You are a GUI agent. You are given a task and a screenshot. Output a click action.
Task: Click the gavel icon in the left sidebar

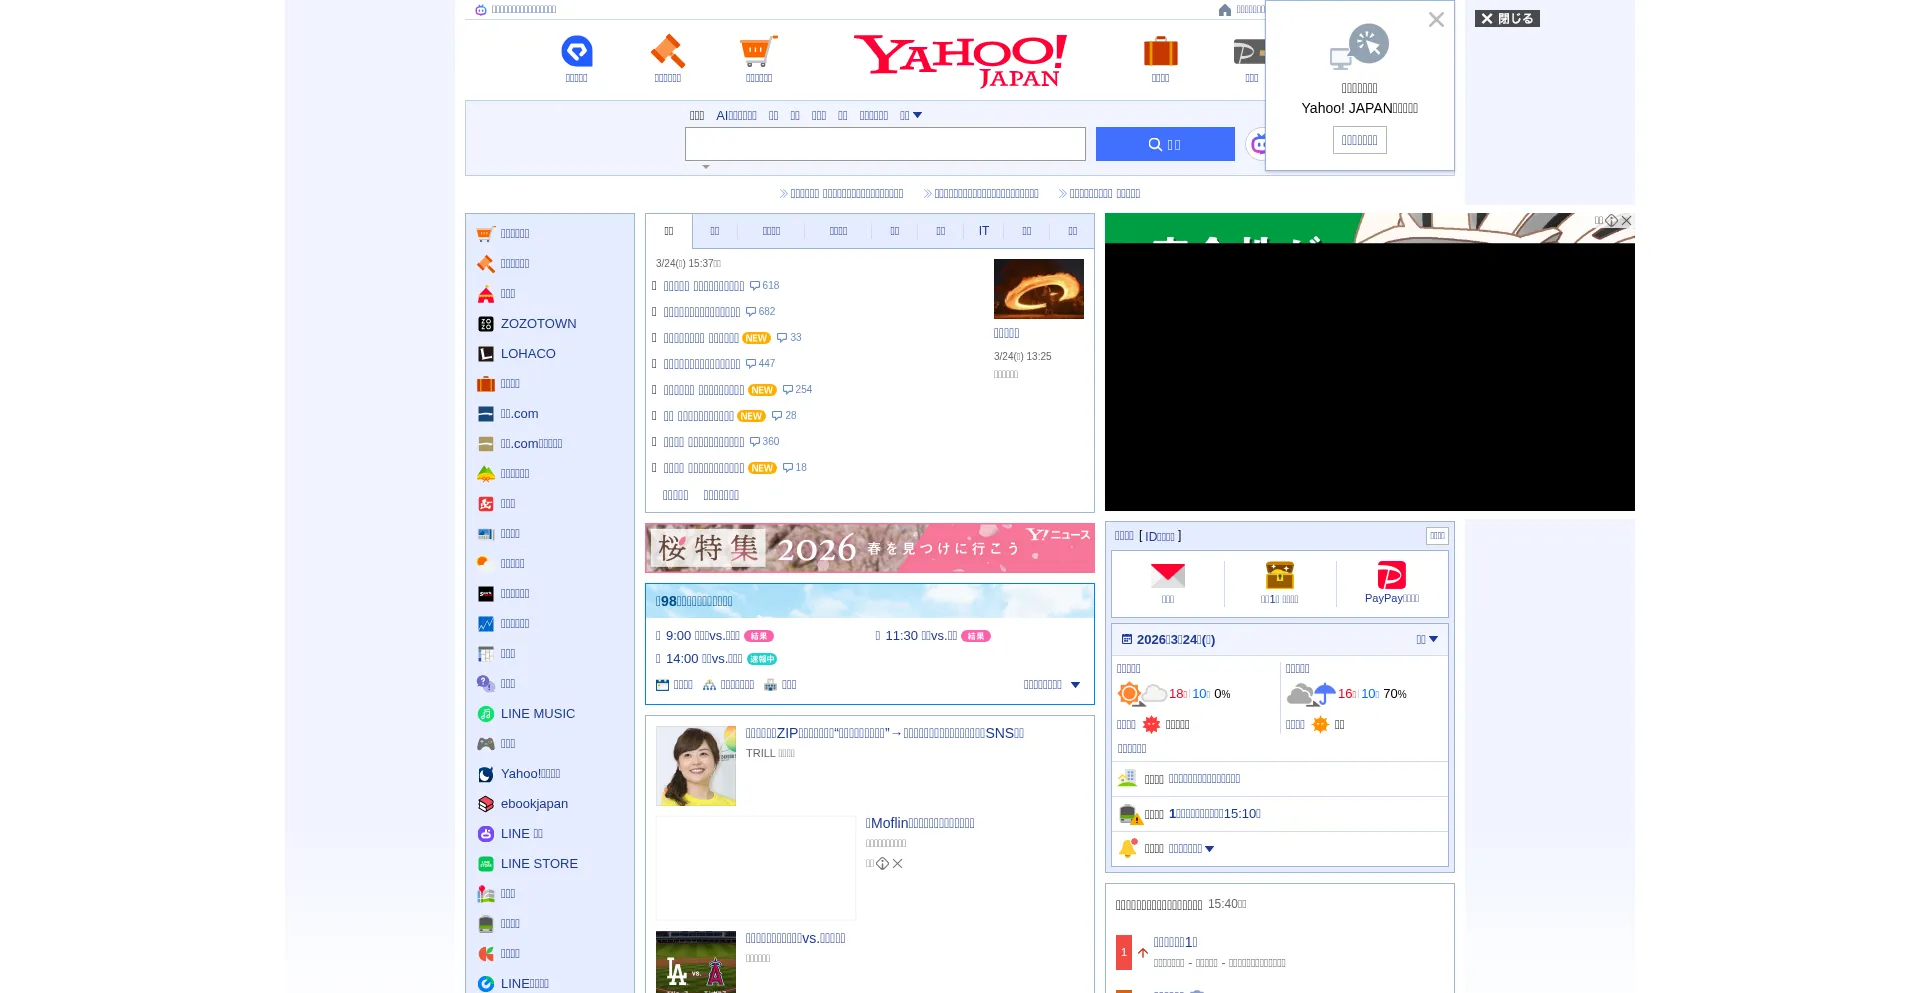tap(486, 264)
